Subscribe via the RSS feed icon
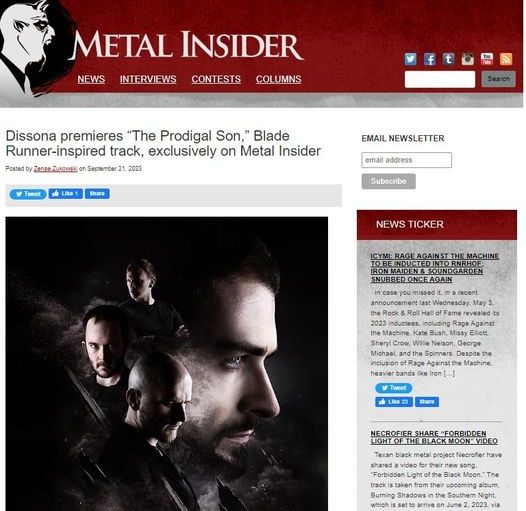 coord(506,59)
